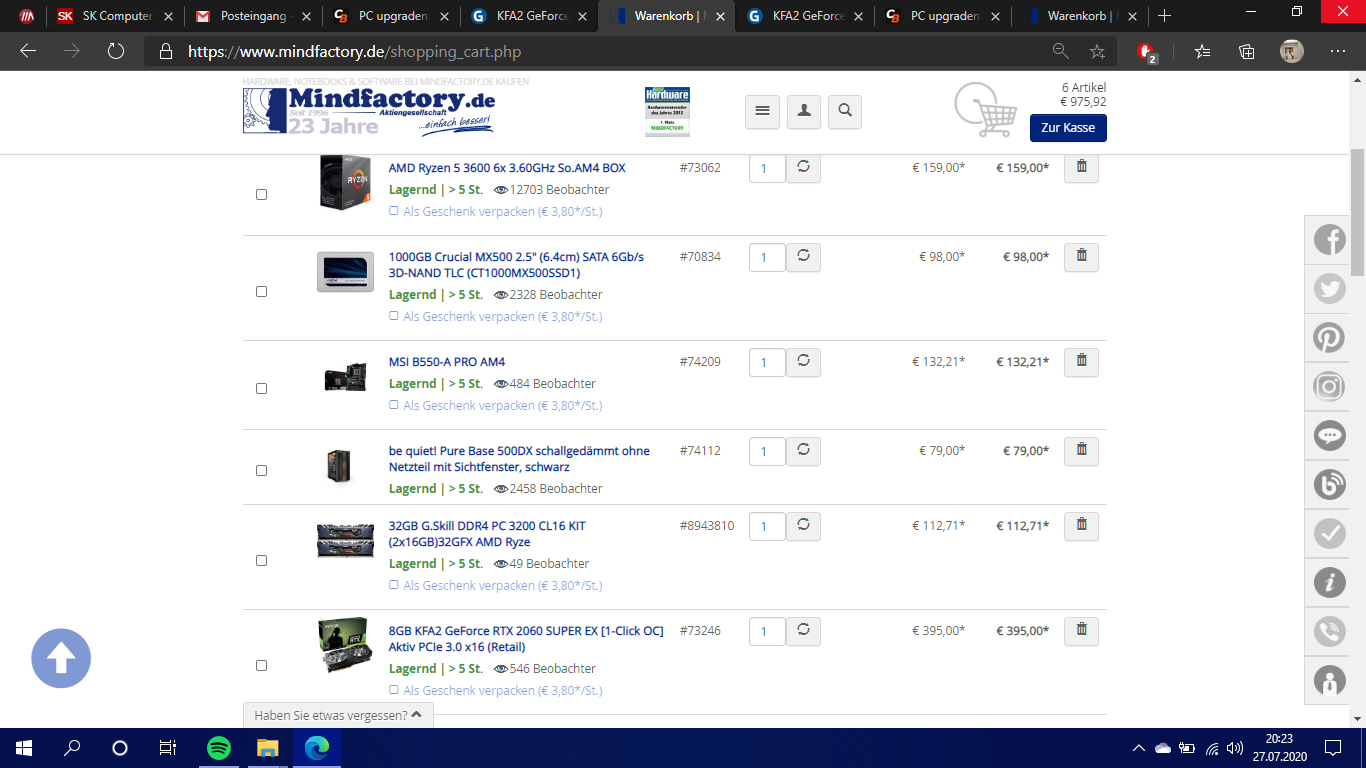Delete the AMD Ryzen 5 3600 item

tap(1081, 168)
